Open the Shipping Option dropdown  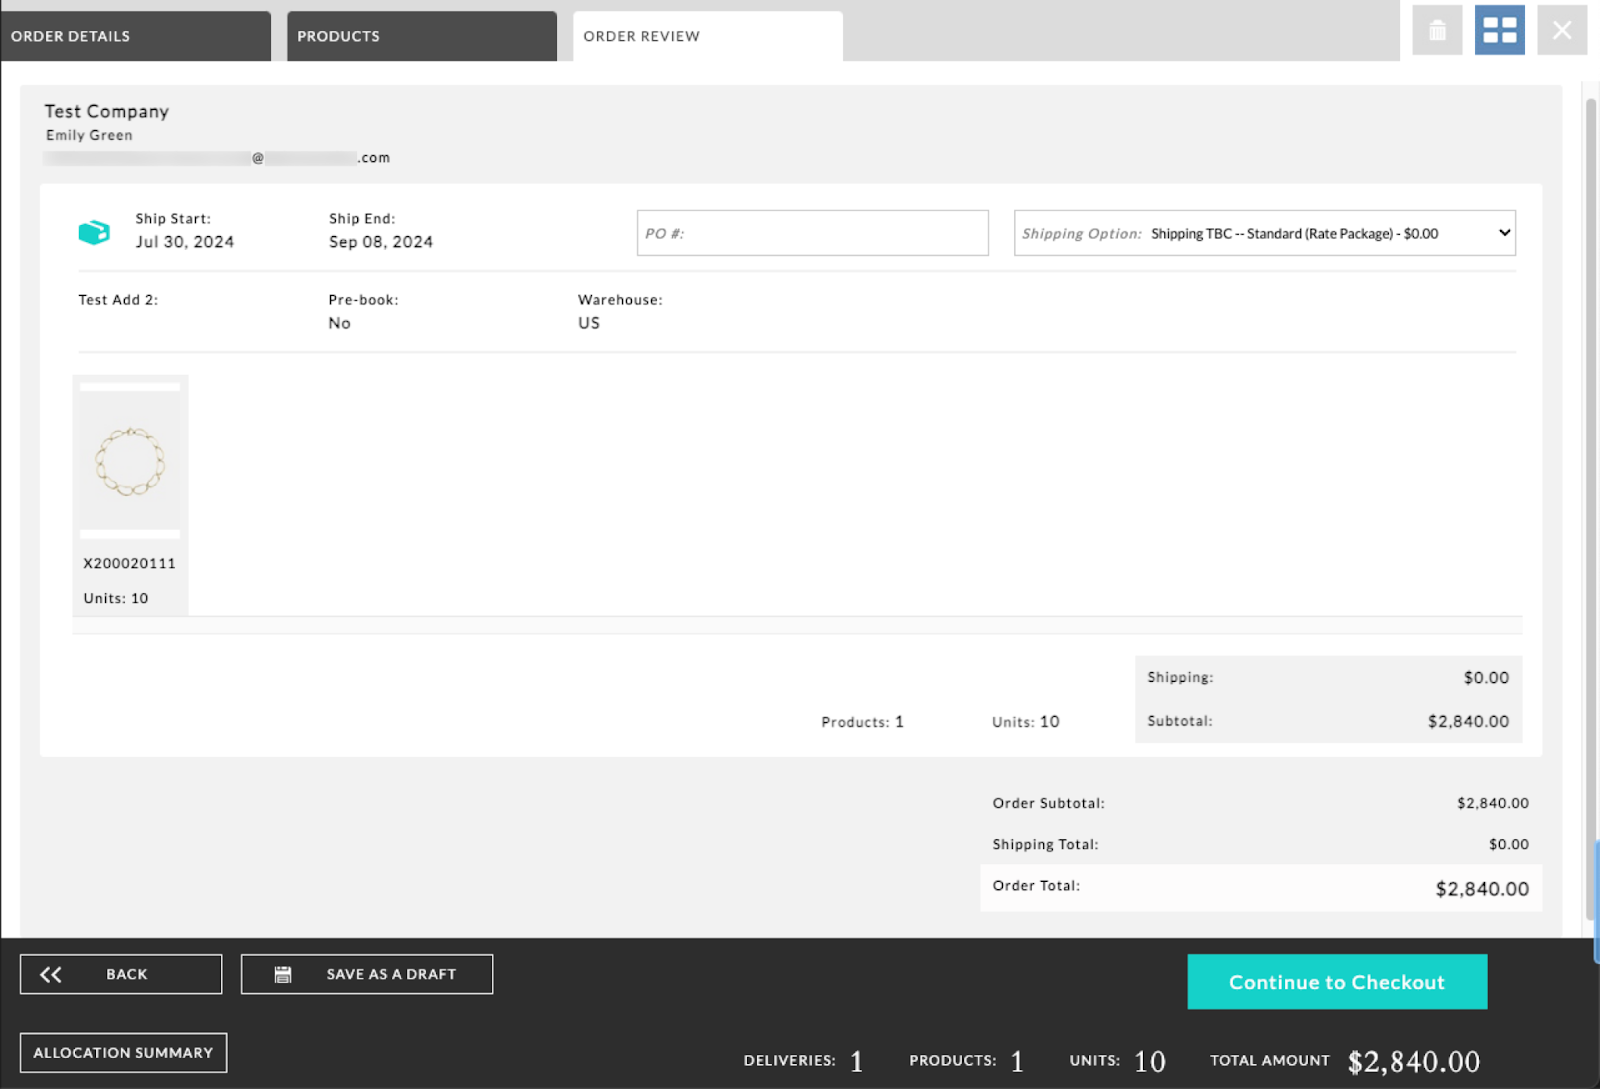tap(1263, 233)
